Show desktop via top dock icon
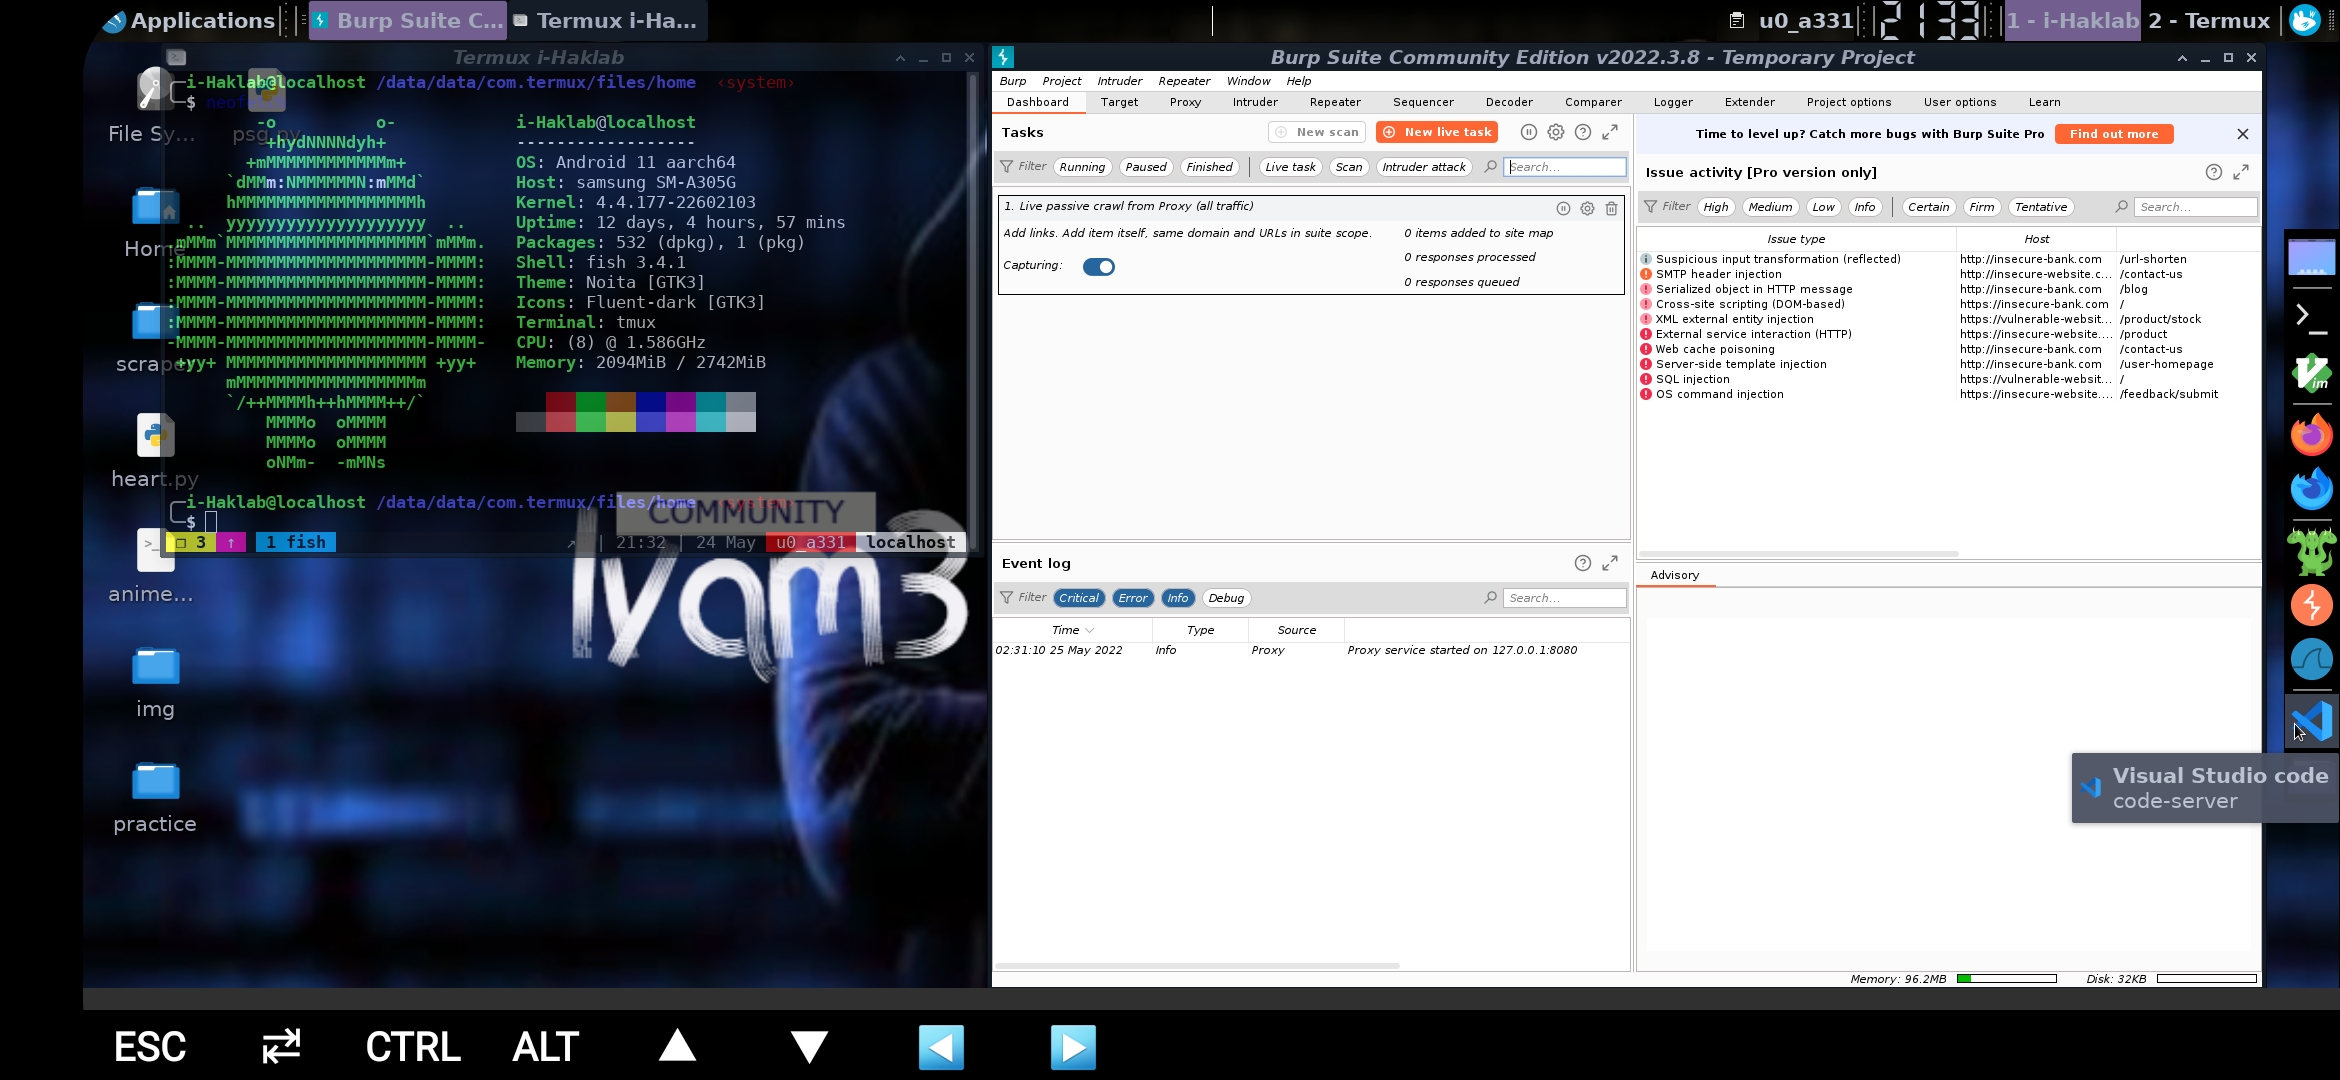The width and height of the screenshot is (2340, 1080). coord(2311,257)
